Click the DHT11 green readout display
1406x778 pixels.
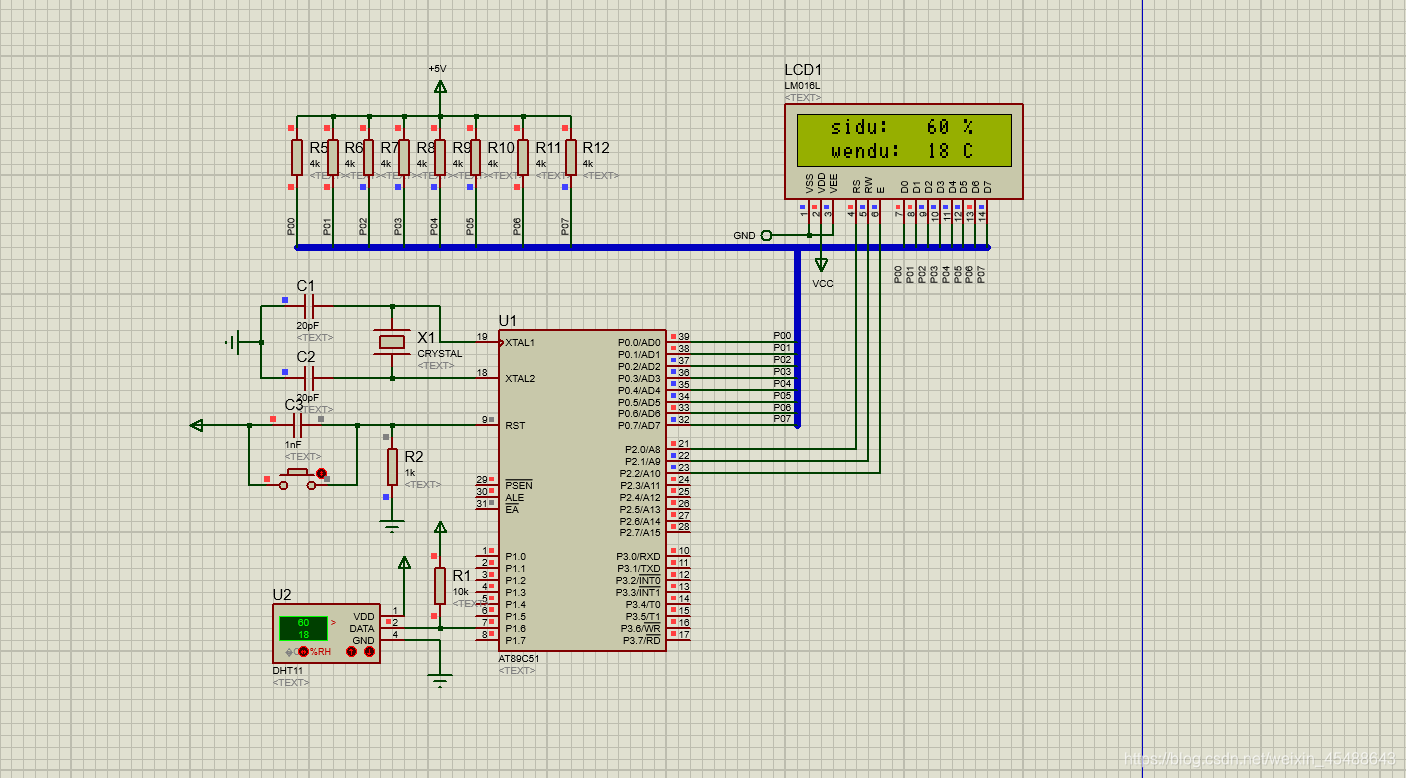pos(303,628)
